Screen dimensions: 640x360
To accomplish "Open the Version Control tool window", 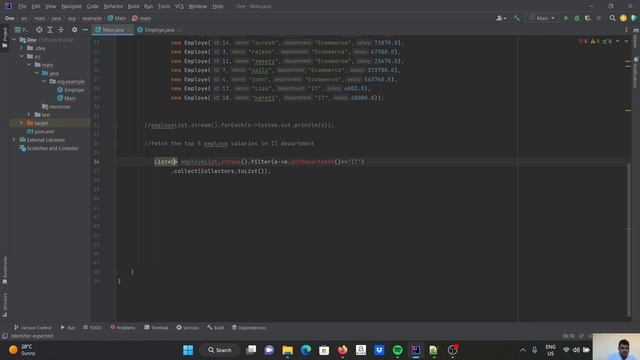I will [33, 327].
